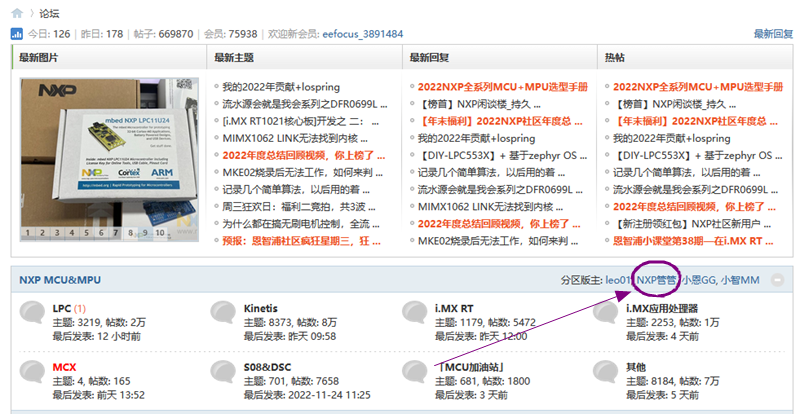This screenshot has width=800, height=414.
Task: Open '为什么都在搞无刷电机控制' topic
Action: (301, 224)
